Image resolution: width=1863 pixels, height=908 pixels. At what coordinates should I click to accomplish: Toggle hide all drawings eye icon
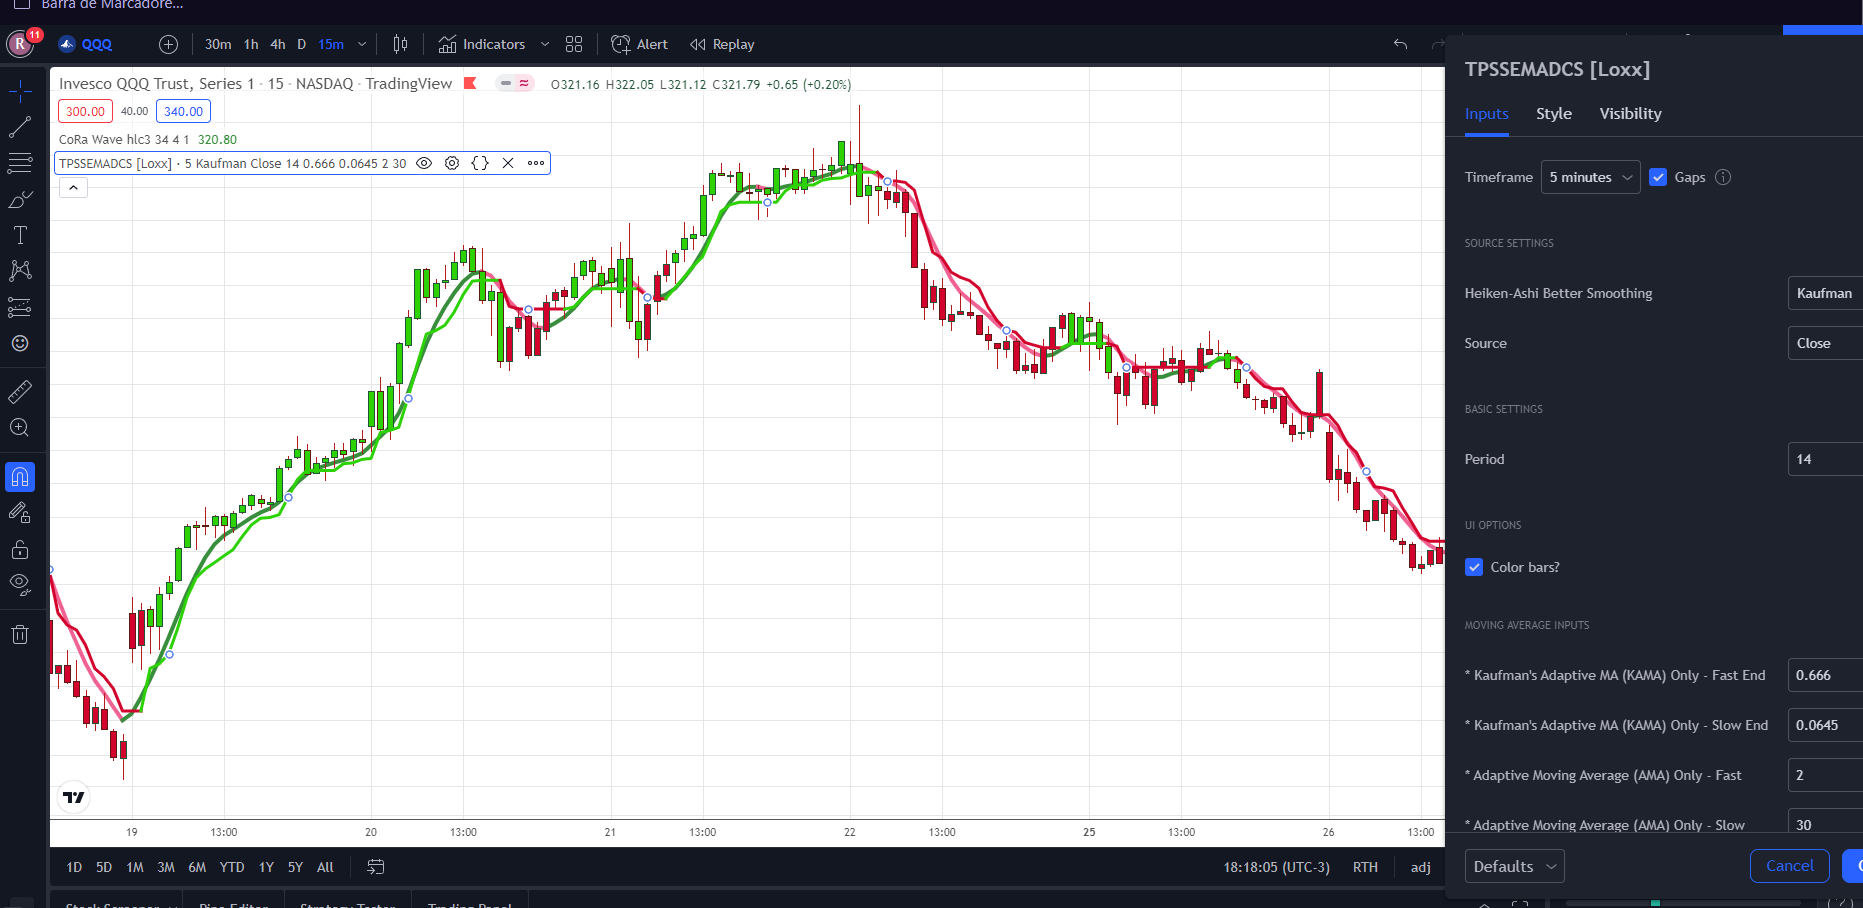pos(20,584)
